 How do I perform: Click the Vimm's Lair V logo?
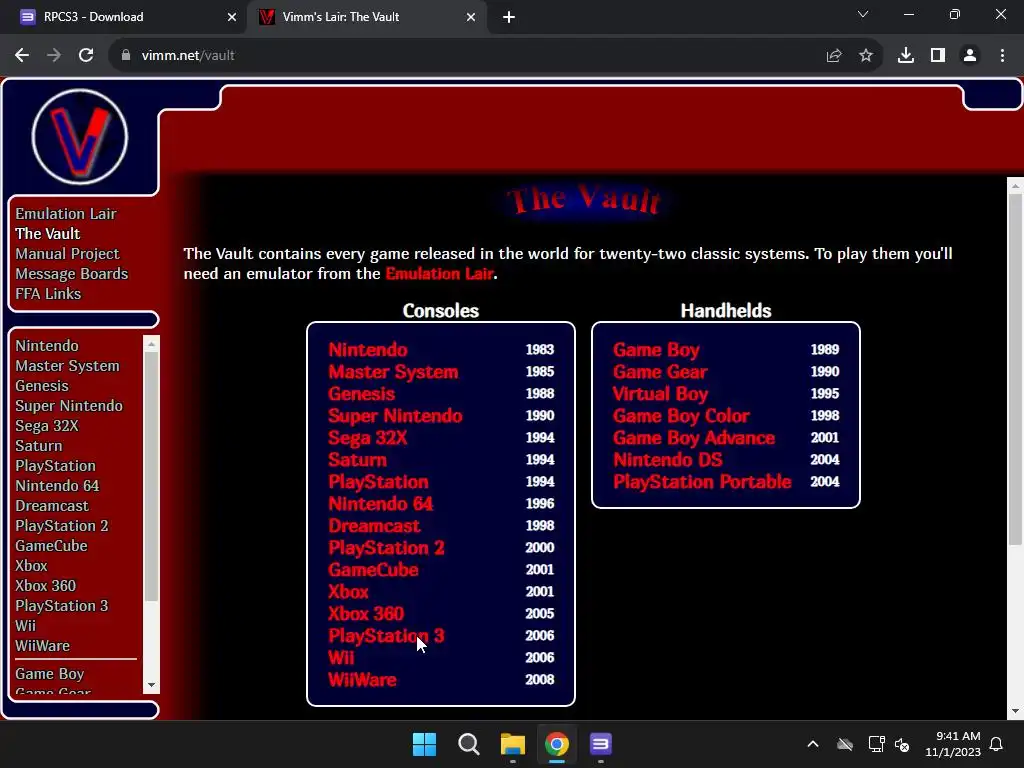(x=80, y=136)
